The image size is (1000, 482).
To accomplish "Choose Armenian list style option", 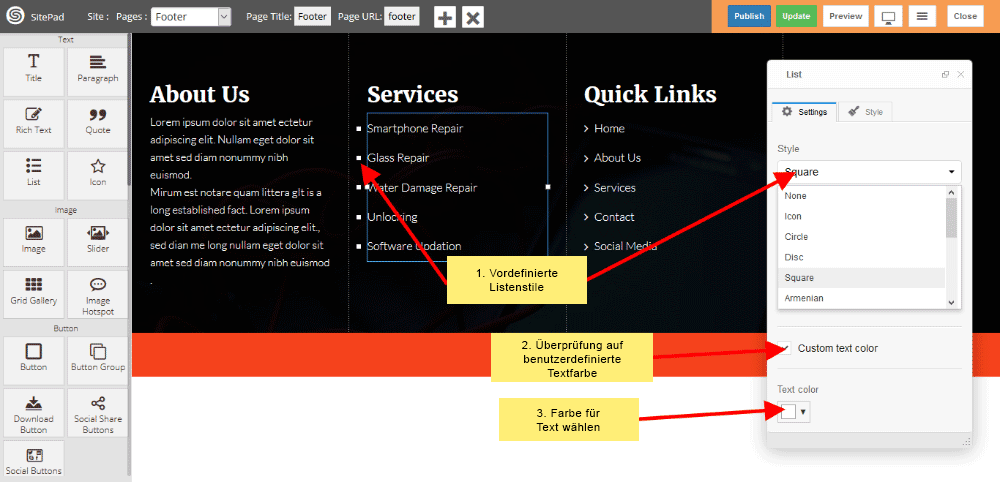I will [x=861, y=298].
